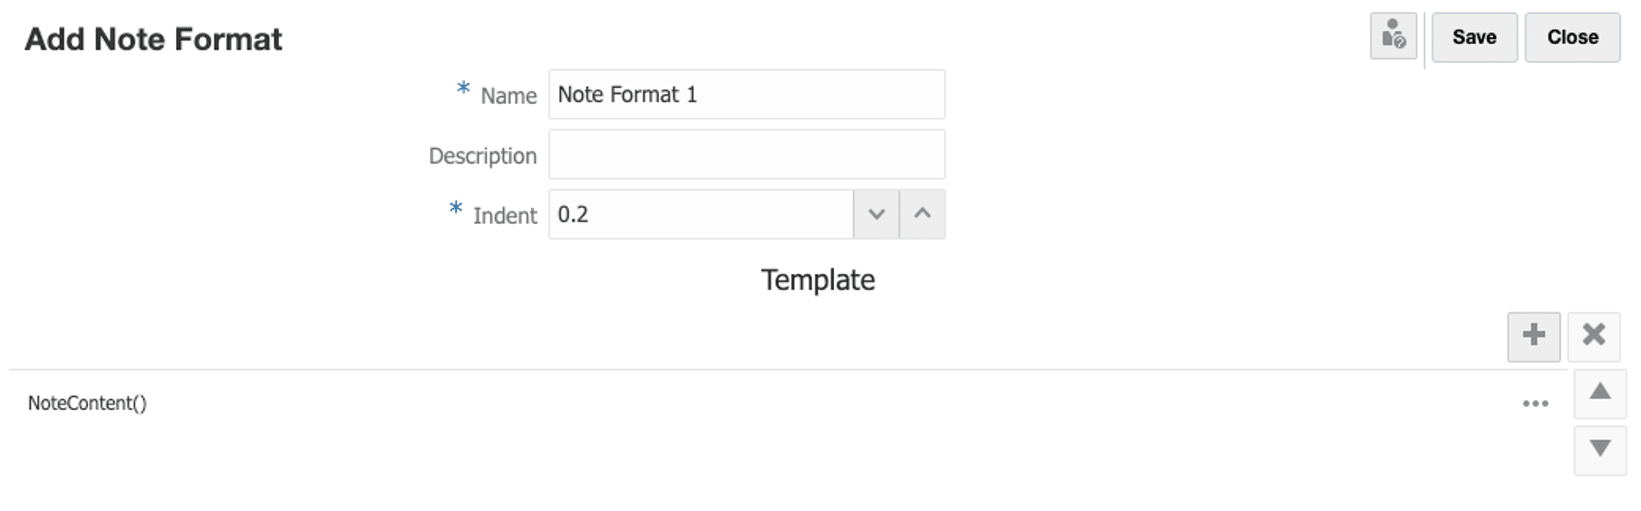Click the user help icon beside Save

tap(1393, 37)
